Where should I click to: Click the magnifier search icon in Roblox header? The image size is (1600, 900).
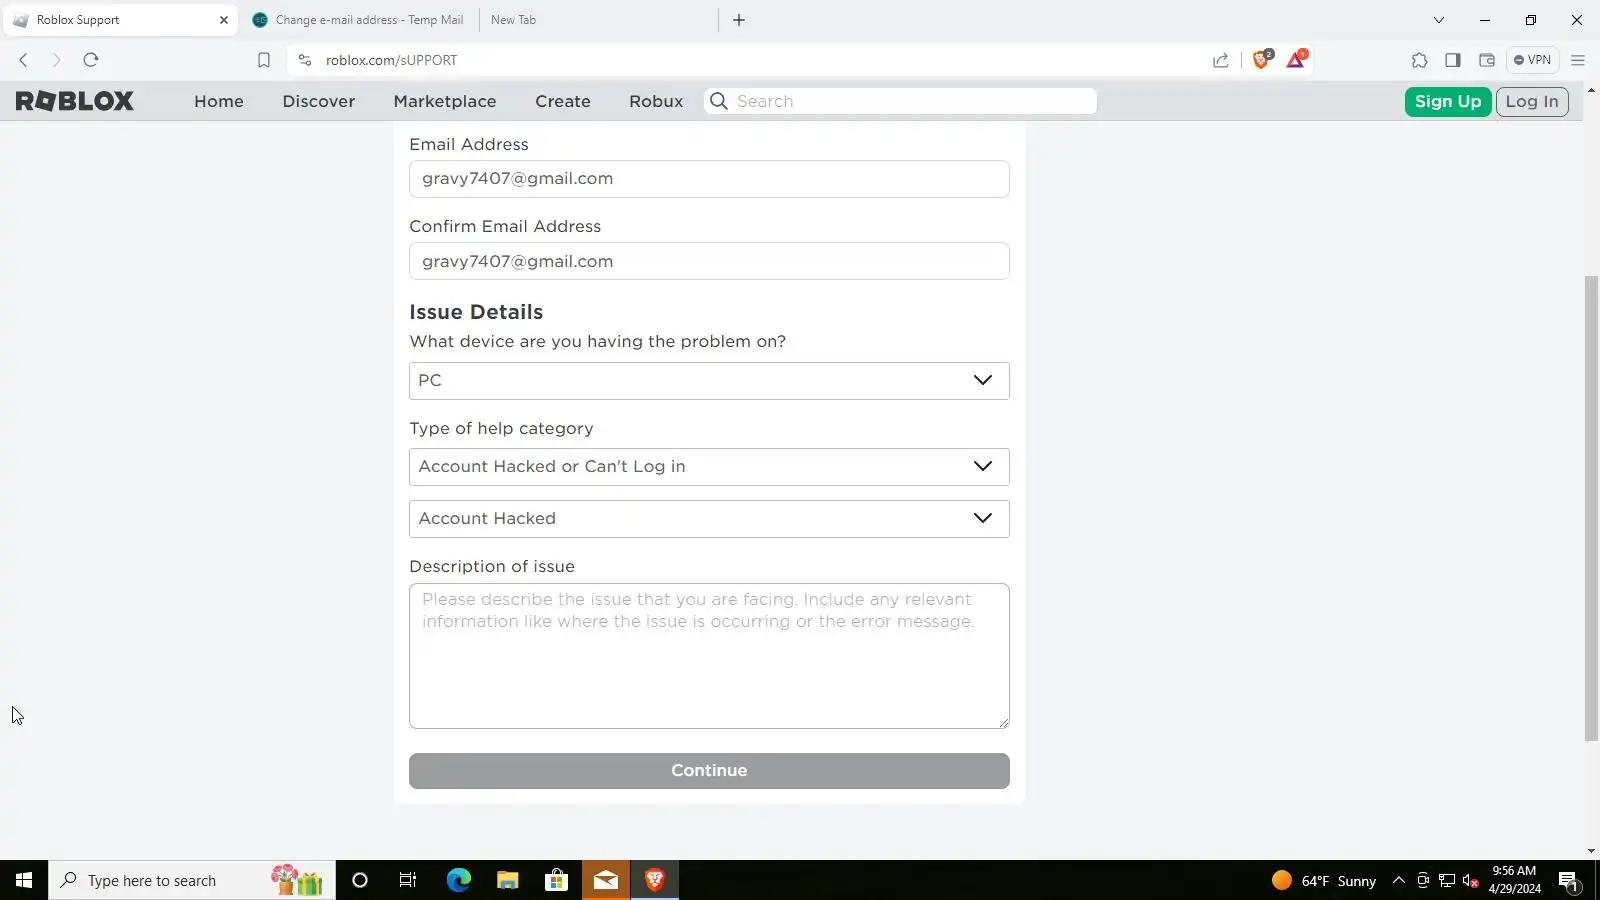[x=718, y=101]
